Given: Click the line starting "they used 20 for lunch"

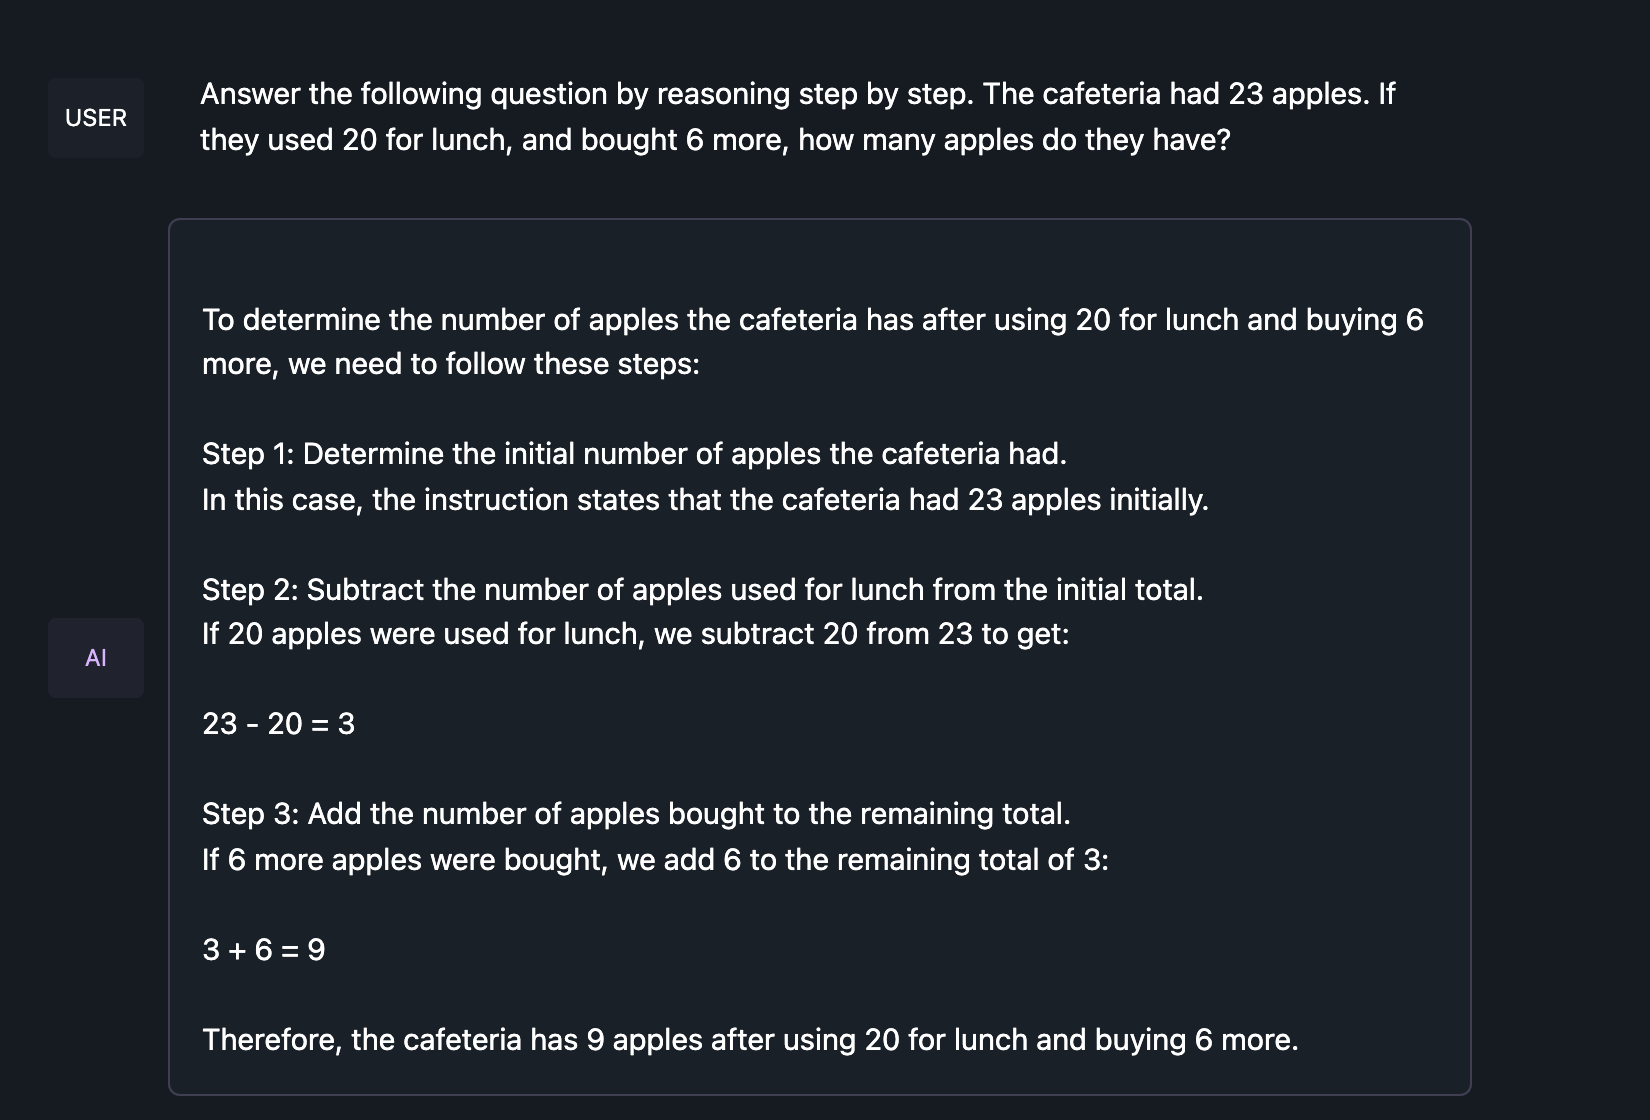Looking at the screenshot, I should coord(715,140).
